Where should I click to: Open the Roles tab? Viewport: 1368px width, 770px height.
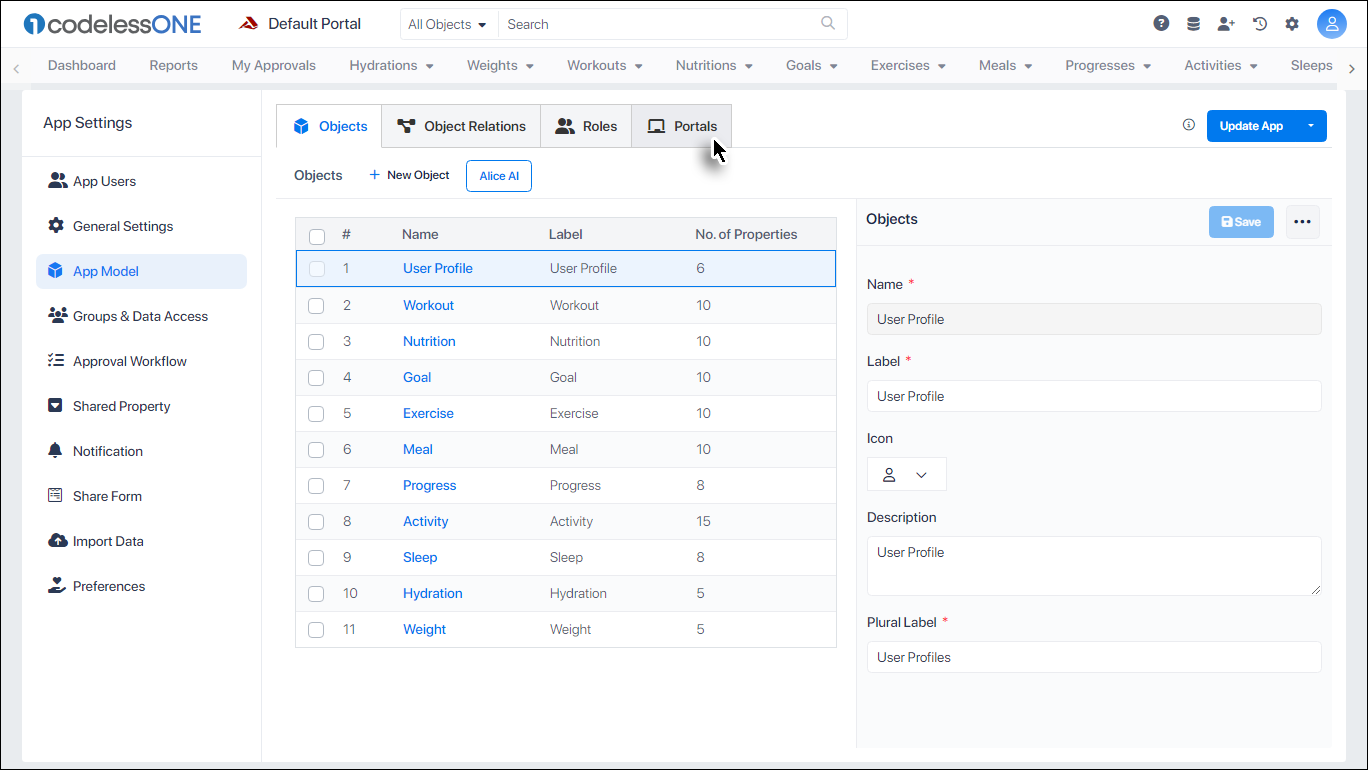pyautogui.click(x=586, y=126)
